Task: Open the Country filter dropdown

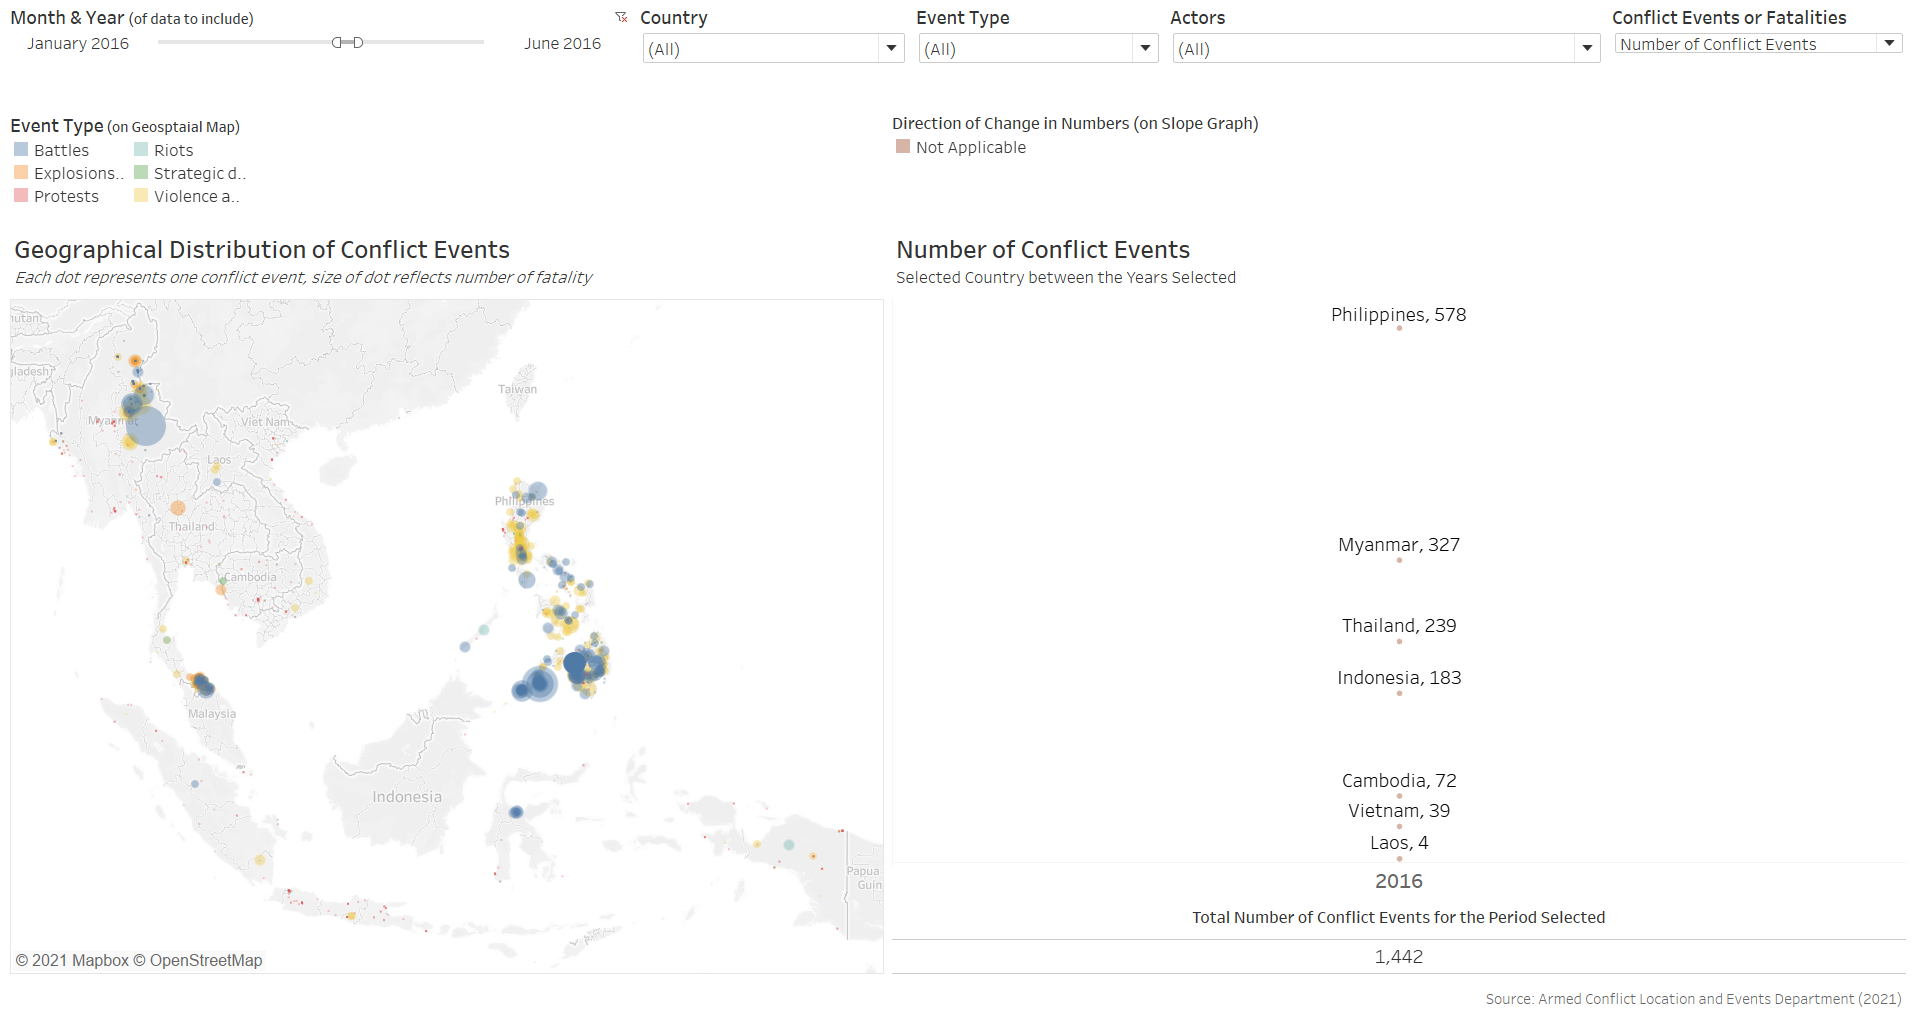Action: tap(891, 48)
